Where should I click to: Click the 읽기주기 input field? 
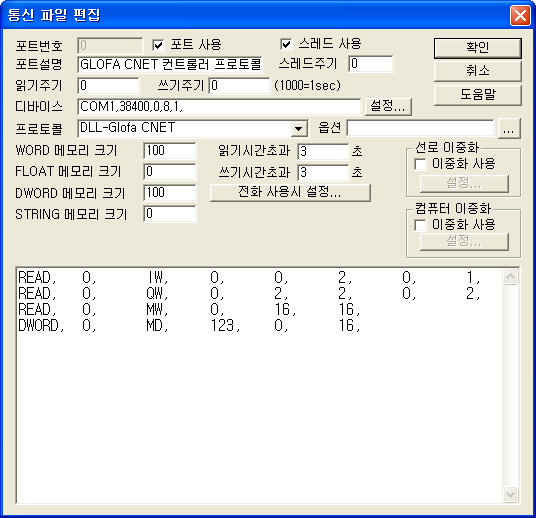click(108, 85)
